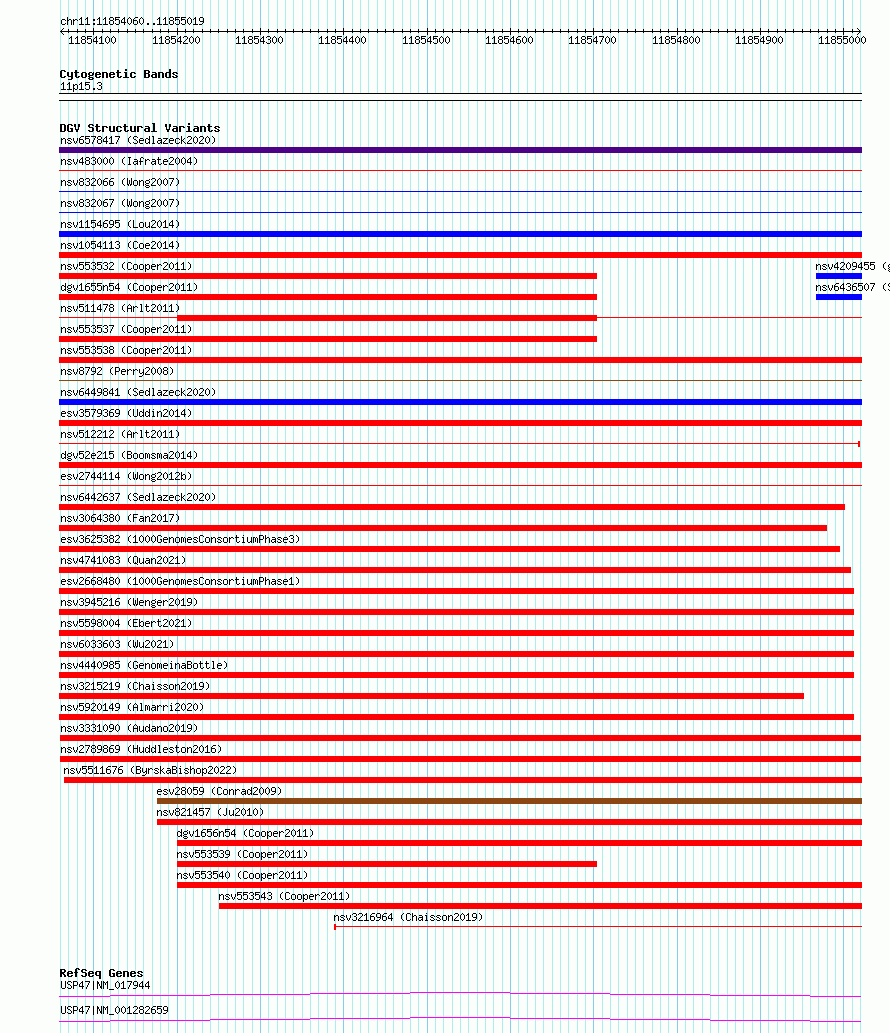Open variant nsv553538 (Cooper2011)
Screen dimensions: 890x1033
(x=126, y=350)
